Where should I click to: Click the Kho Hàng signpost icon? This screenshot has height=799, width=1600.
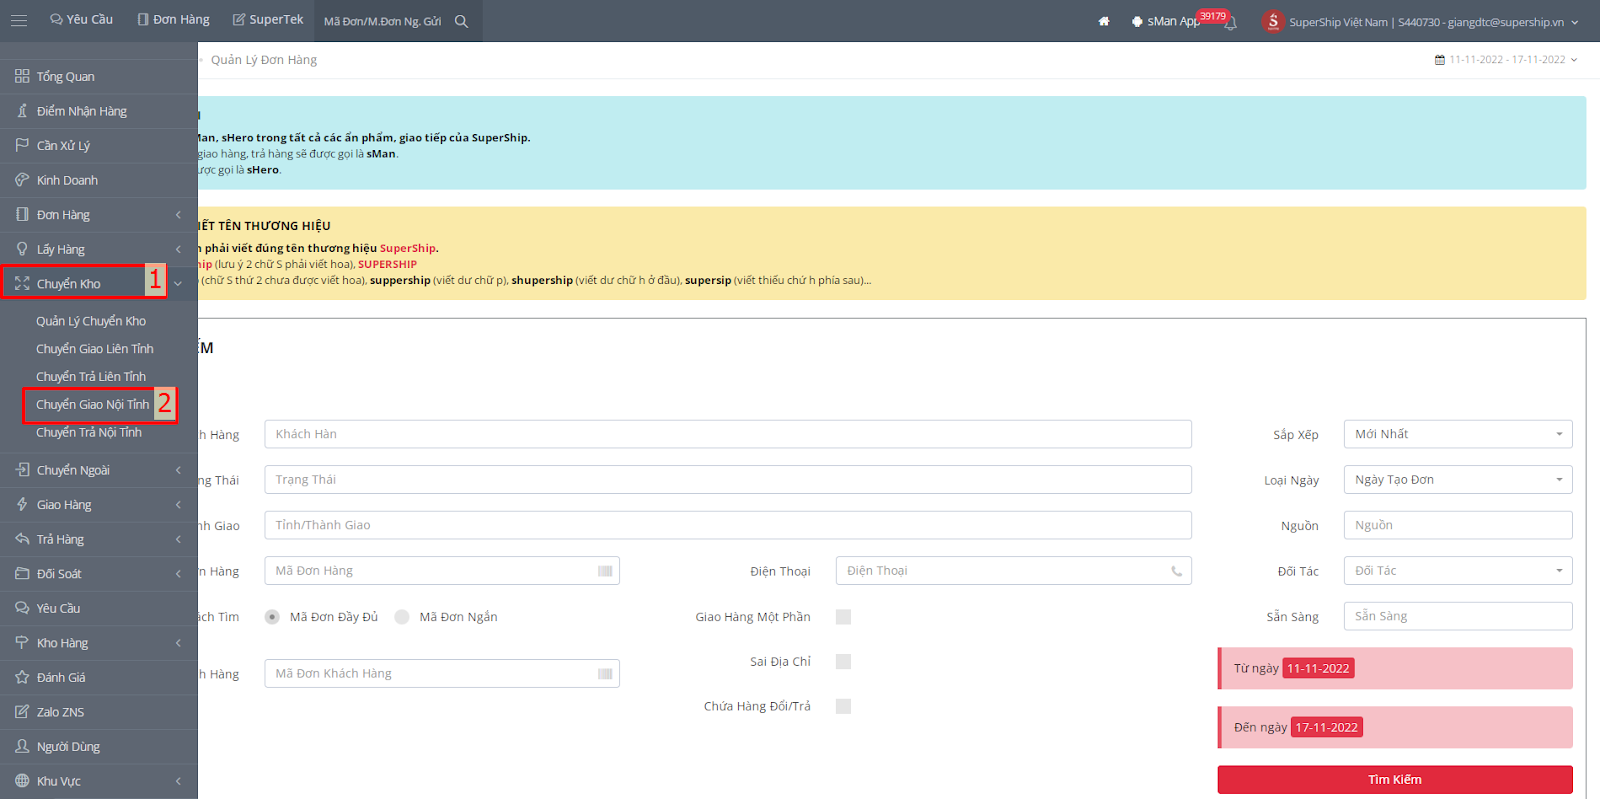pyautogui.click(x=22, y=642)
